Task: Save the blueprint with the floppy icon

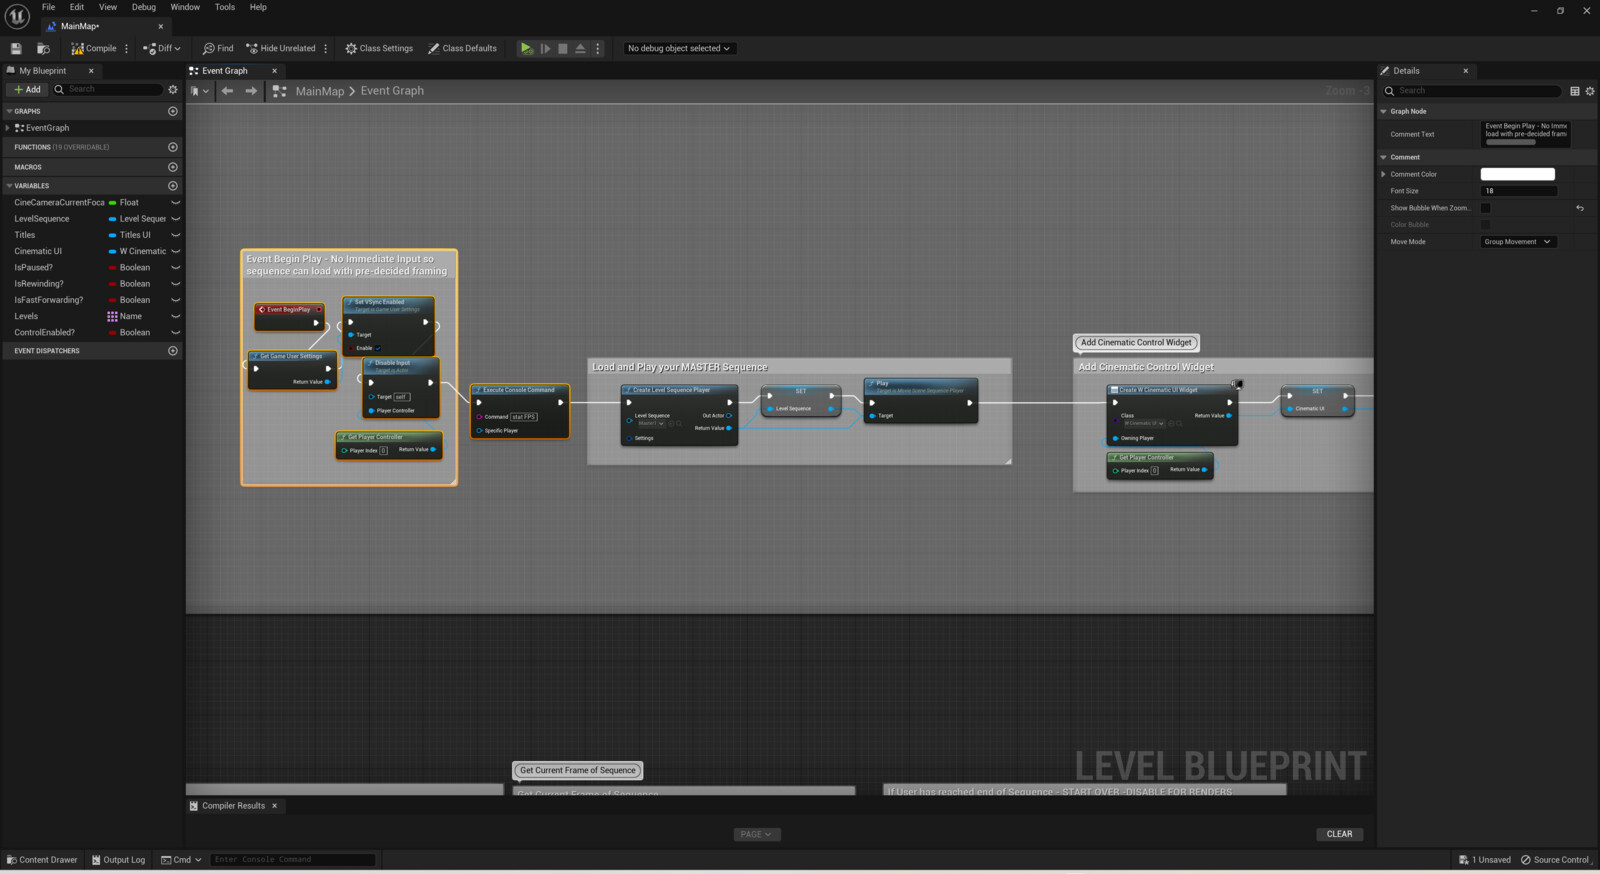Action: (x=16, y=48)
